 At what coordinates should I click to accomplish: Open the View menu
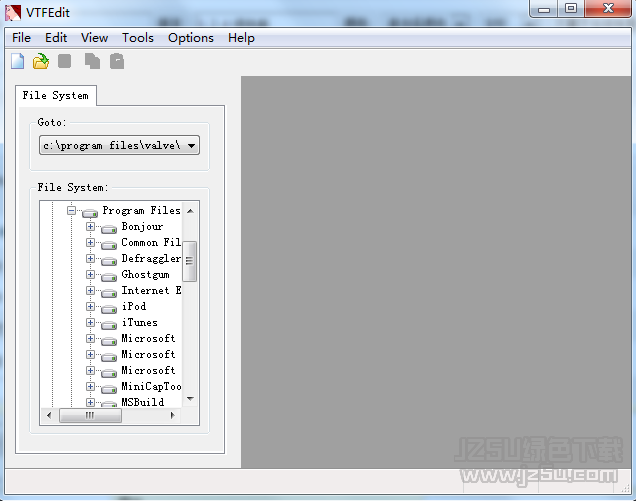[95, 38]
